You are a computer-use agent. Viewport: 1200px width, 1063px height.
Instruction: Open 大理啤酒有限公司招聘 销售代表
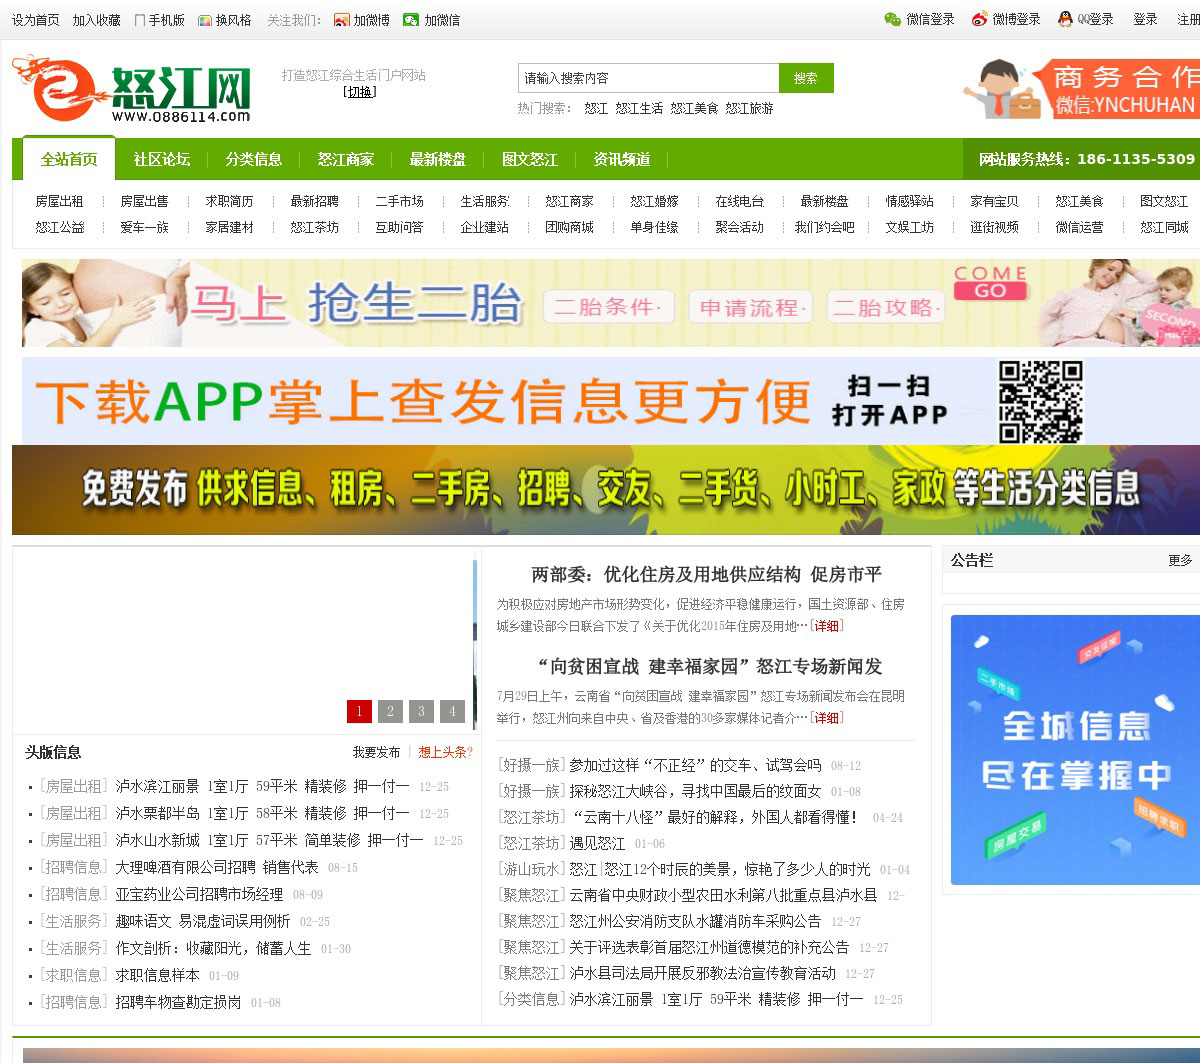coord(216,868)
